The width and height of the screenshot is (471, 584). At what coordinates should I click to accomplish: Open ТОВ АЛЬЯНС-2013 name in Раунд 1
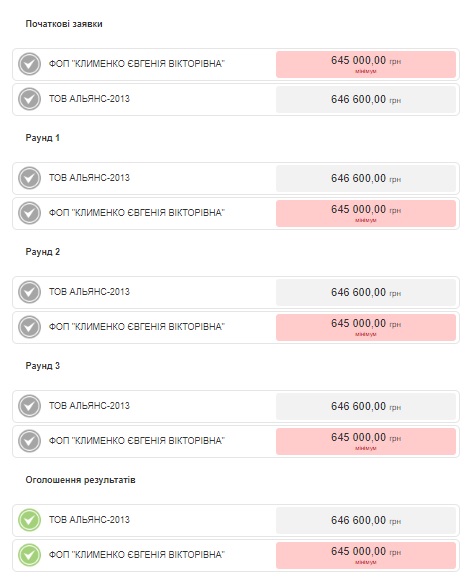89,178
